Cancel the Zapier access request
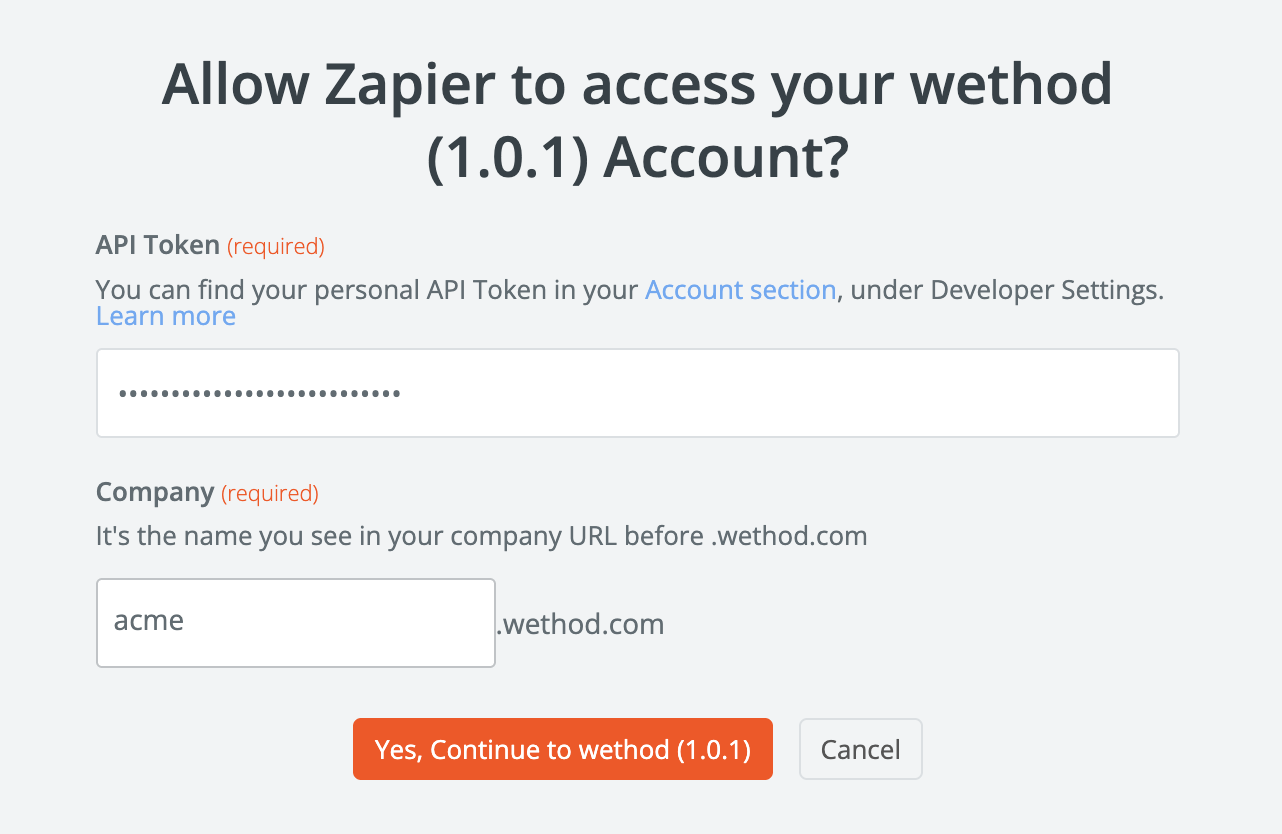Screen dimensions: 1282x834 tap(860, 749)
